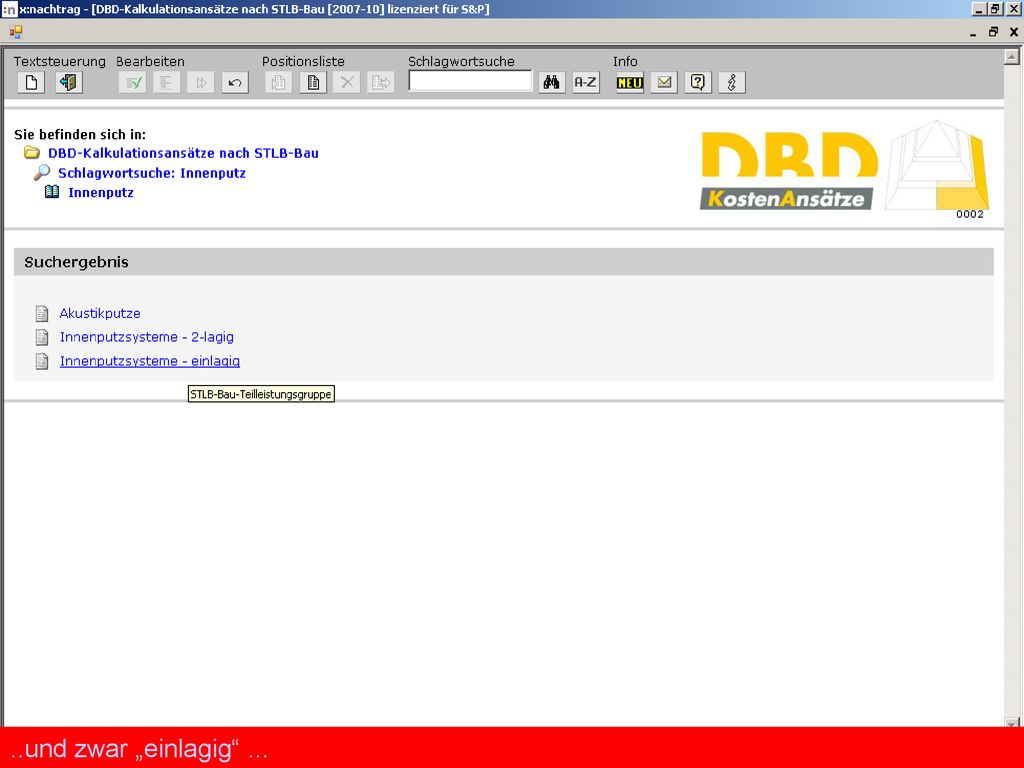The image size is (1024, 768).
Task: Click the Suchergebnis heading text
Action: pyautogui.click(x=76, y=262)
